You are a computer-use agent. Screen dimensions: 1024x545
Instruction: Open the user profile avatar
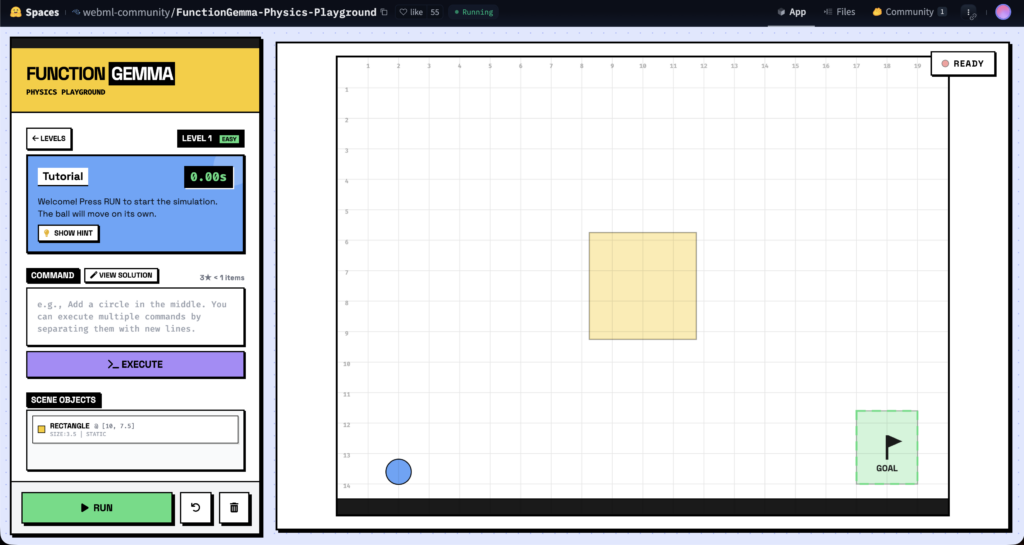coord(1003,12)
